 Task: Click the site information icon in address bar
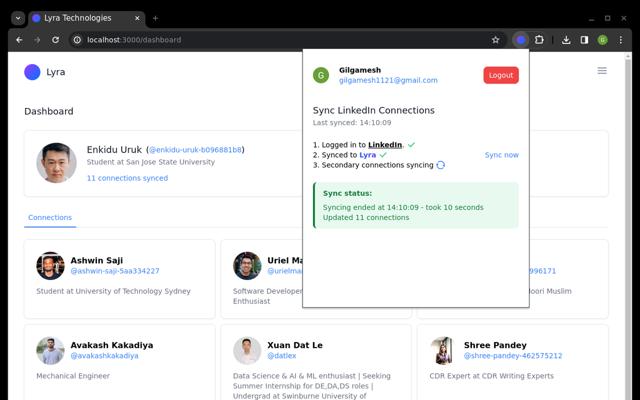click(77, 40)
